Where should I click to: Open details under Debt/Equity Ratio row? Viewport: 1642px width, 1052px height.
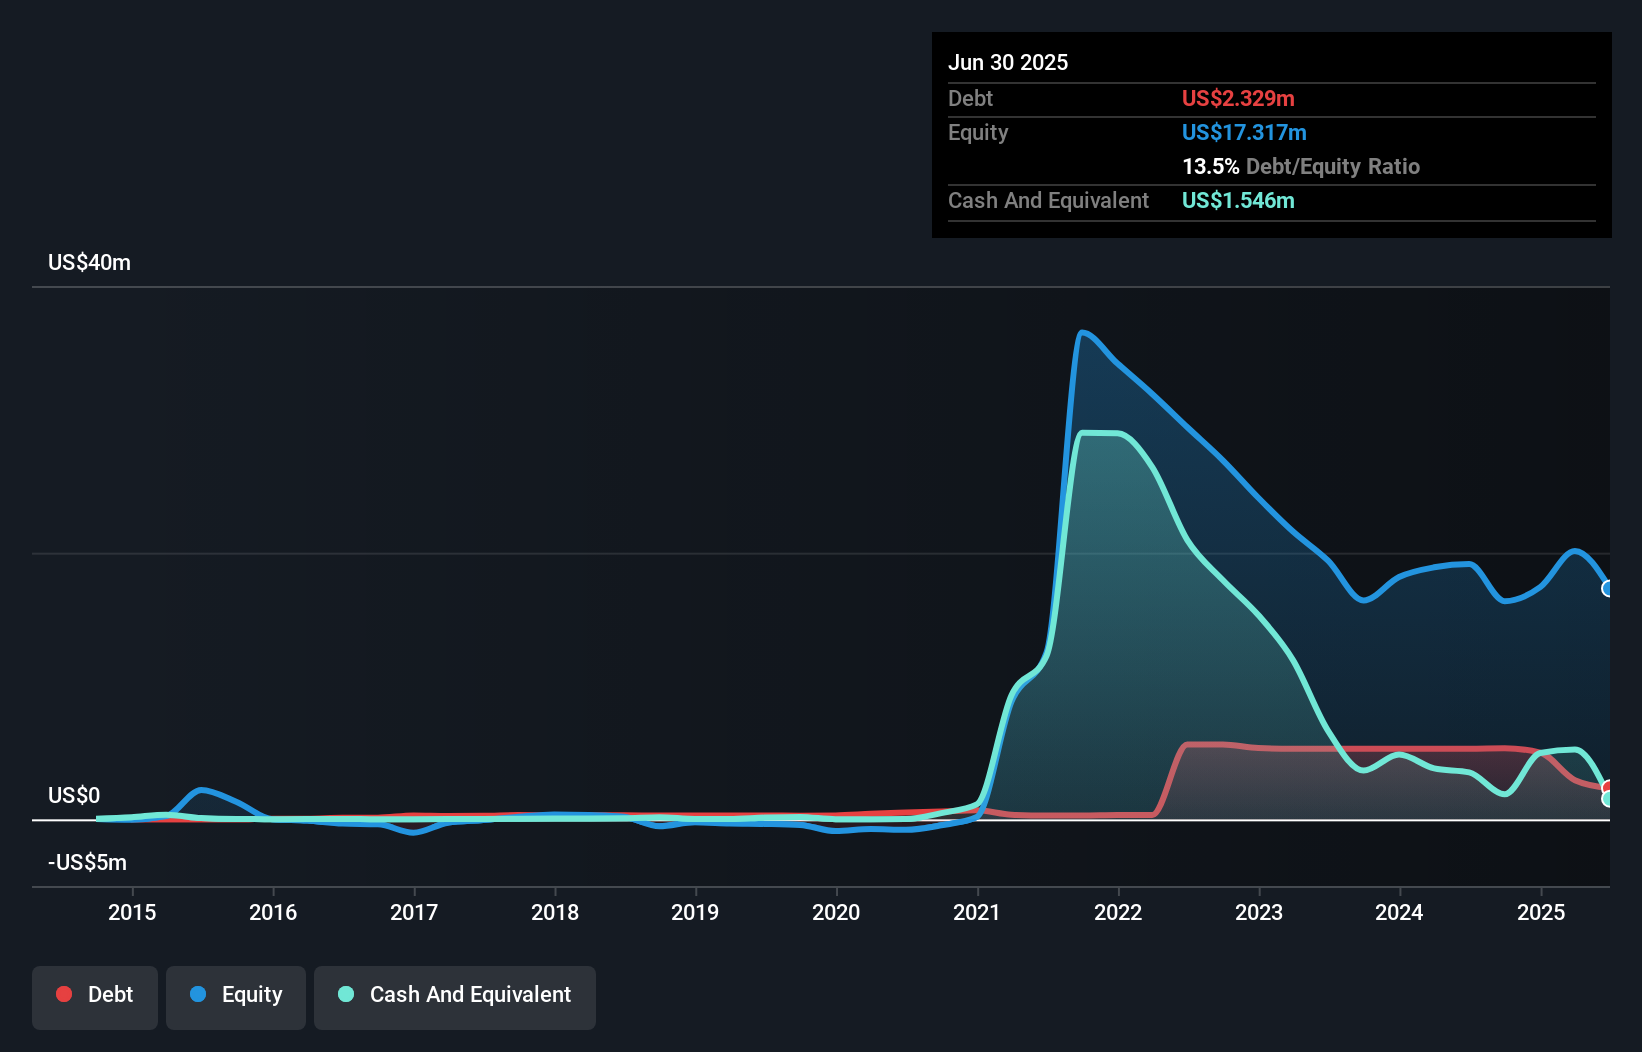[x=1300, y=166]
